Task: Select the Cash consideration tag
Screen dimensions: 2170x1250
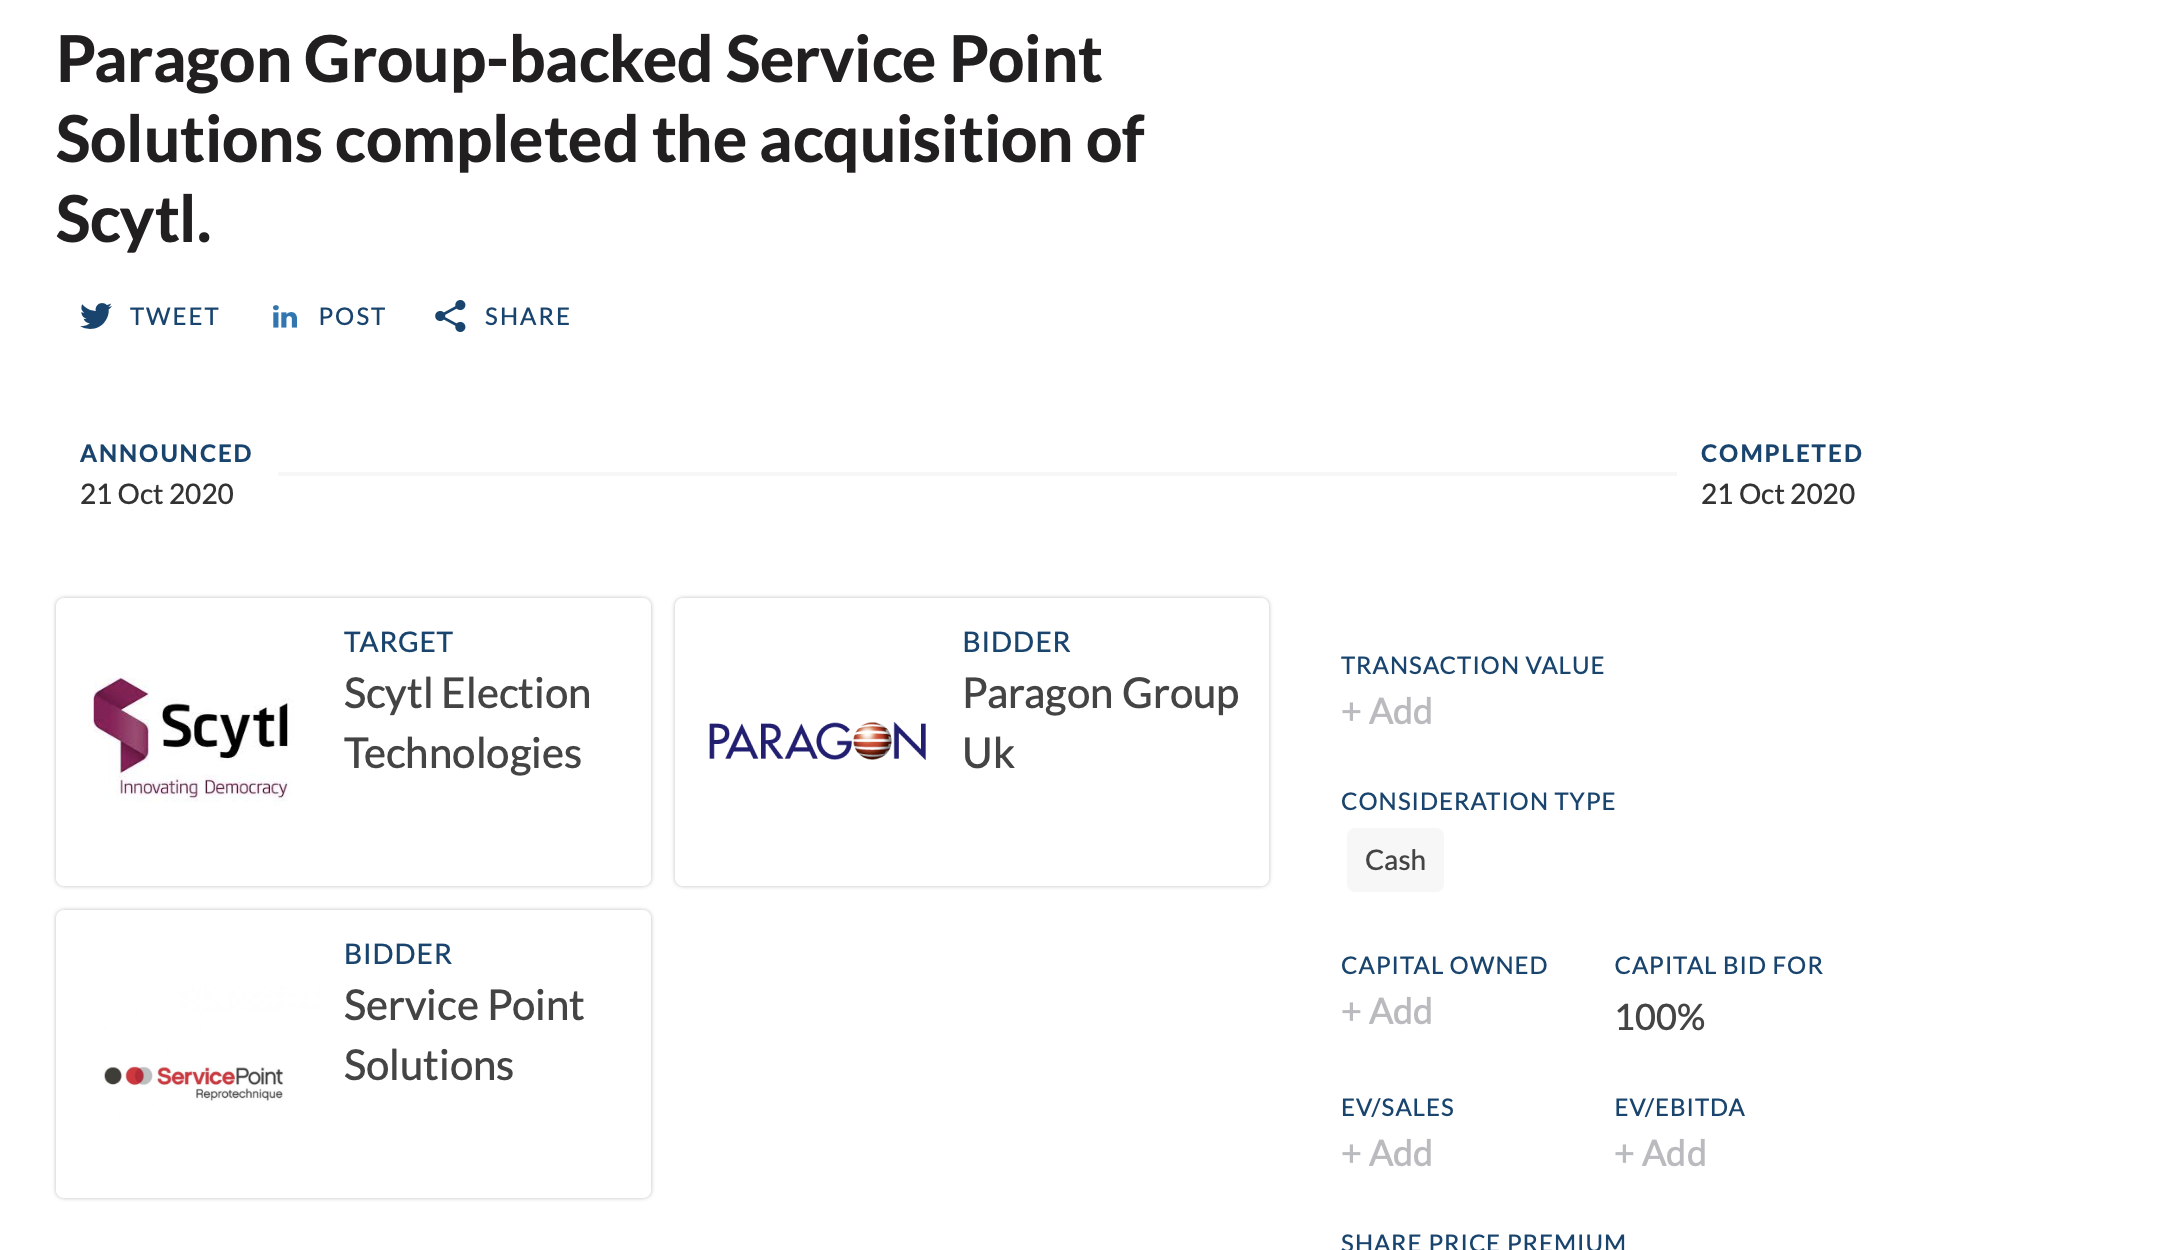Action: [1395, 860]
